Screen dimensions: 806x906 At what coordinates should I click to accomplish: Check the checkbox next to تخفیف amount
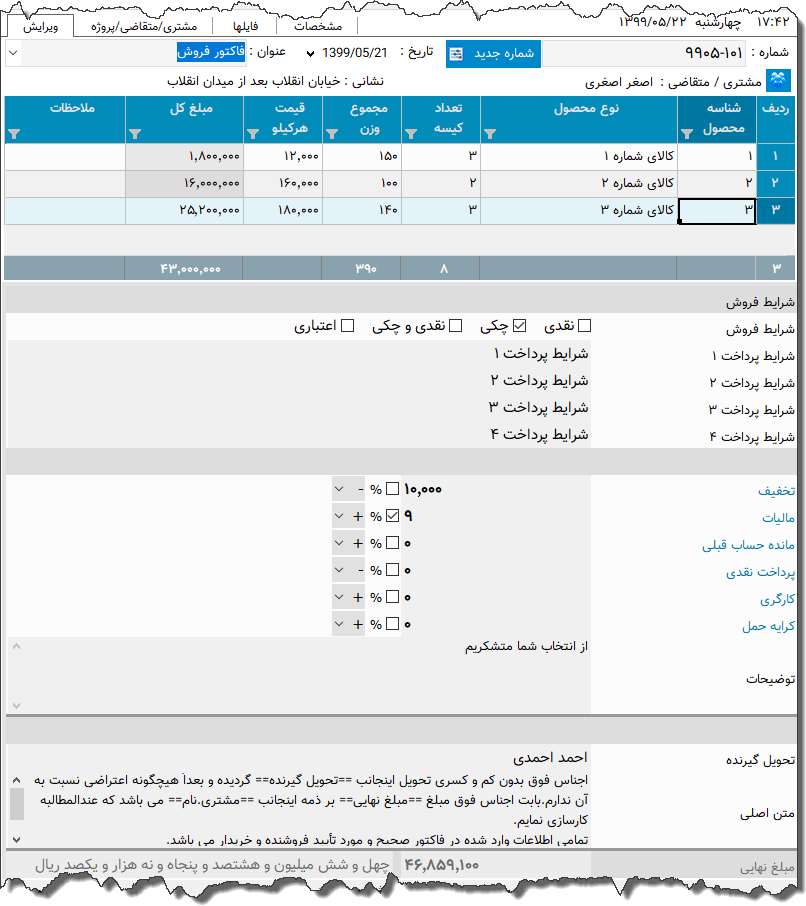[392, 489]
